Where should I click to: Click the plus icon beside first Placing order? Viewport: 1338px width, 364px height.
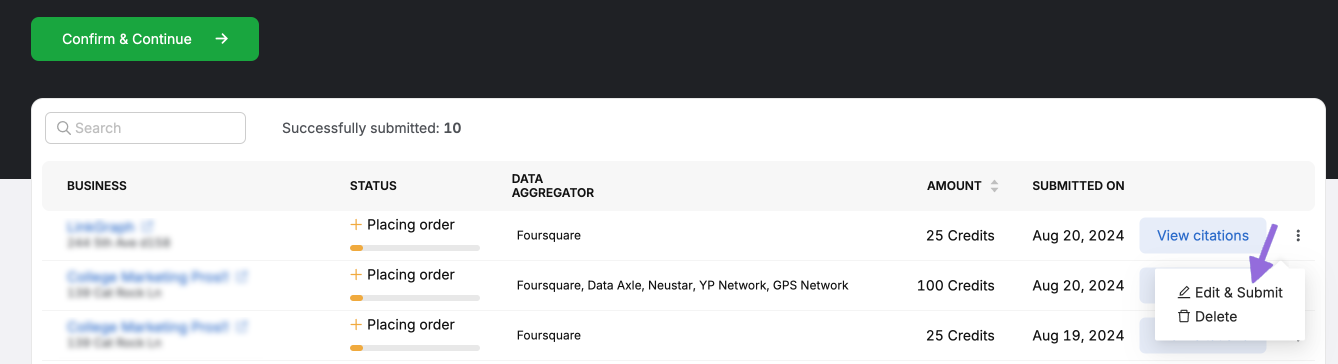pyautogui.click(x=356, y=225)
